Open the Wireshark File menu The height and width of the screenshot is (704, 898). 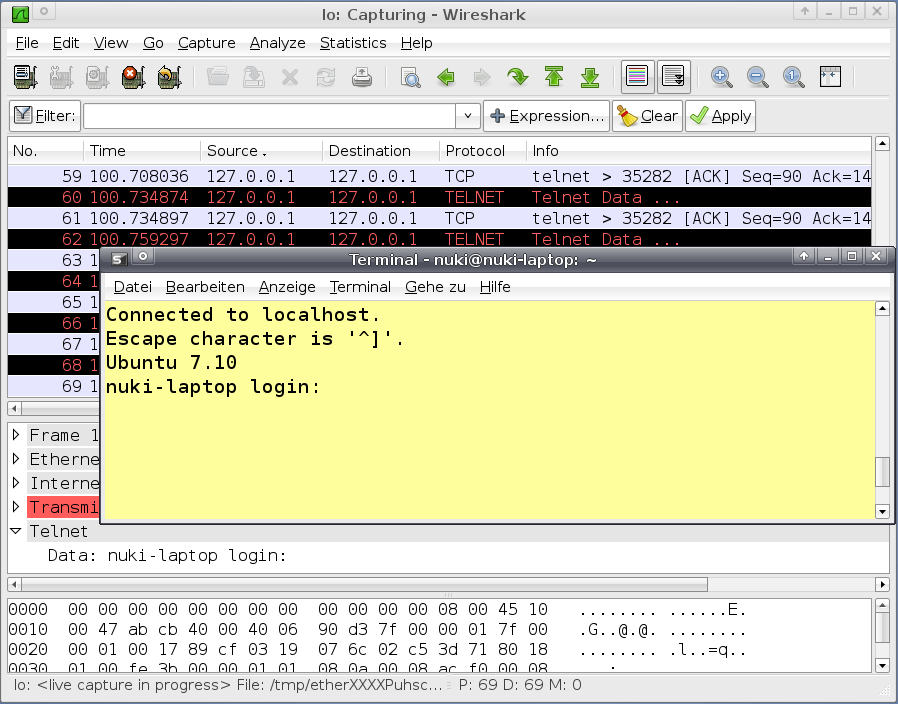coord(27,43)
